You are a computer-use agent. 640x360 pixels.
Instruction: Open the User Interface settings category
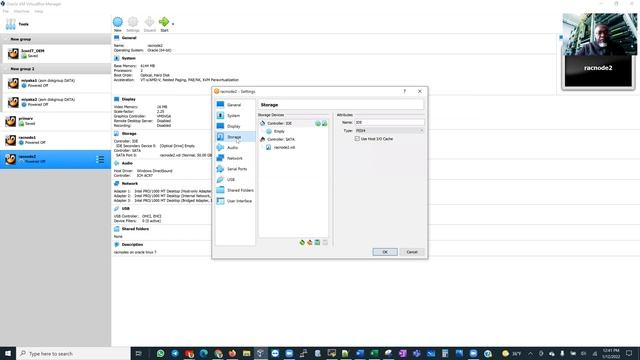tap(235, 201)
